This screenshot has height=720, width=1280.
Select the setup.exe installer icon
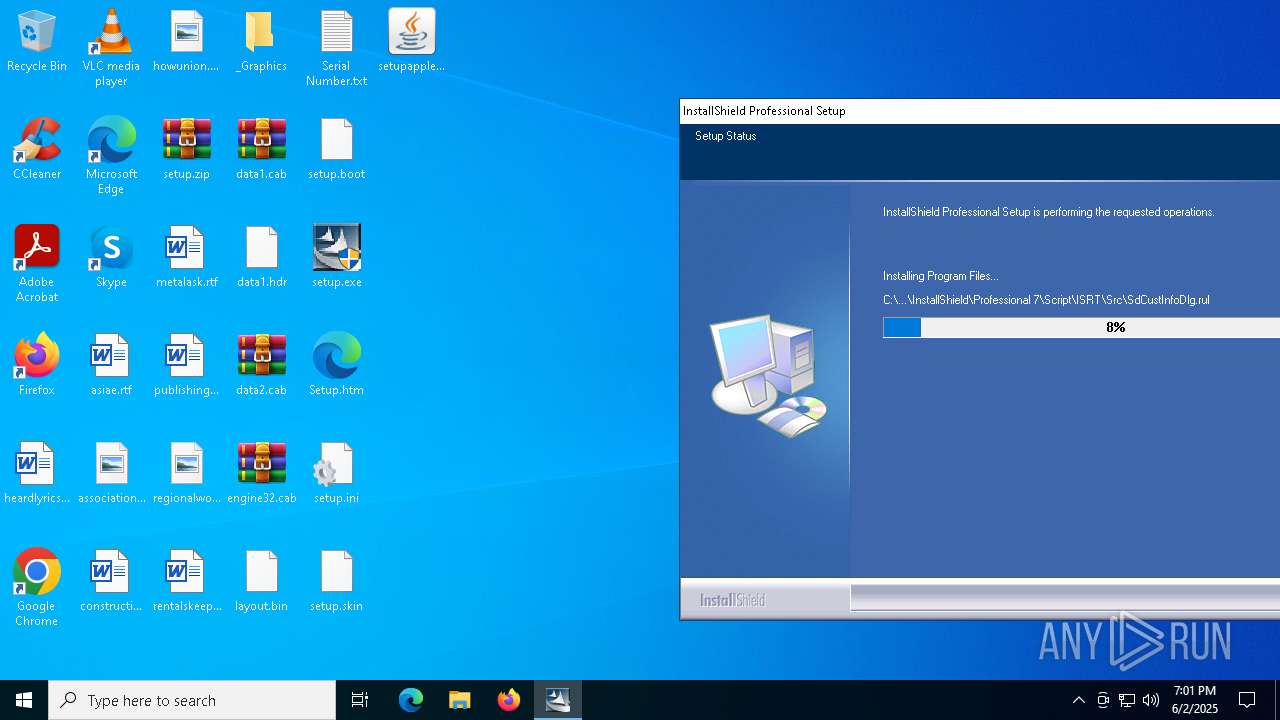[336, 258]
